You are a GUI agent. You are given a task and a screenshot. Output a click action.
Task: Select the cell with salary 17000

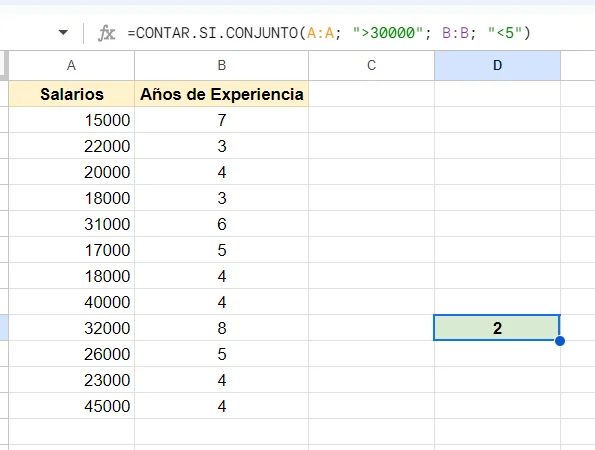pos(71,250)
